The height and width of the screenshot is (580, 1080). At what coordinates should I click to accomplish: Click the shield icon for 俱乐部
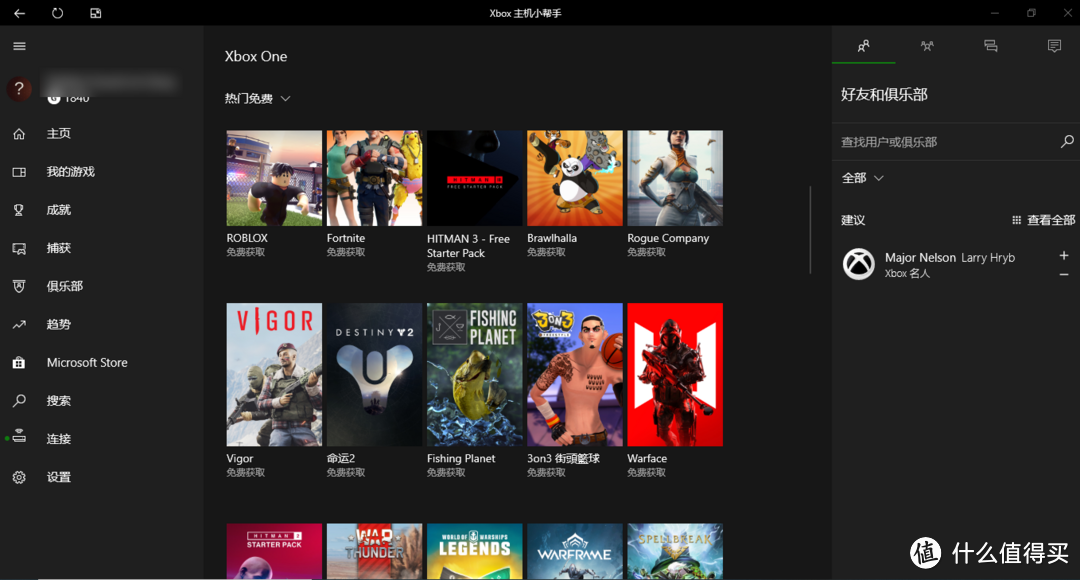(x=19, y=287)
